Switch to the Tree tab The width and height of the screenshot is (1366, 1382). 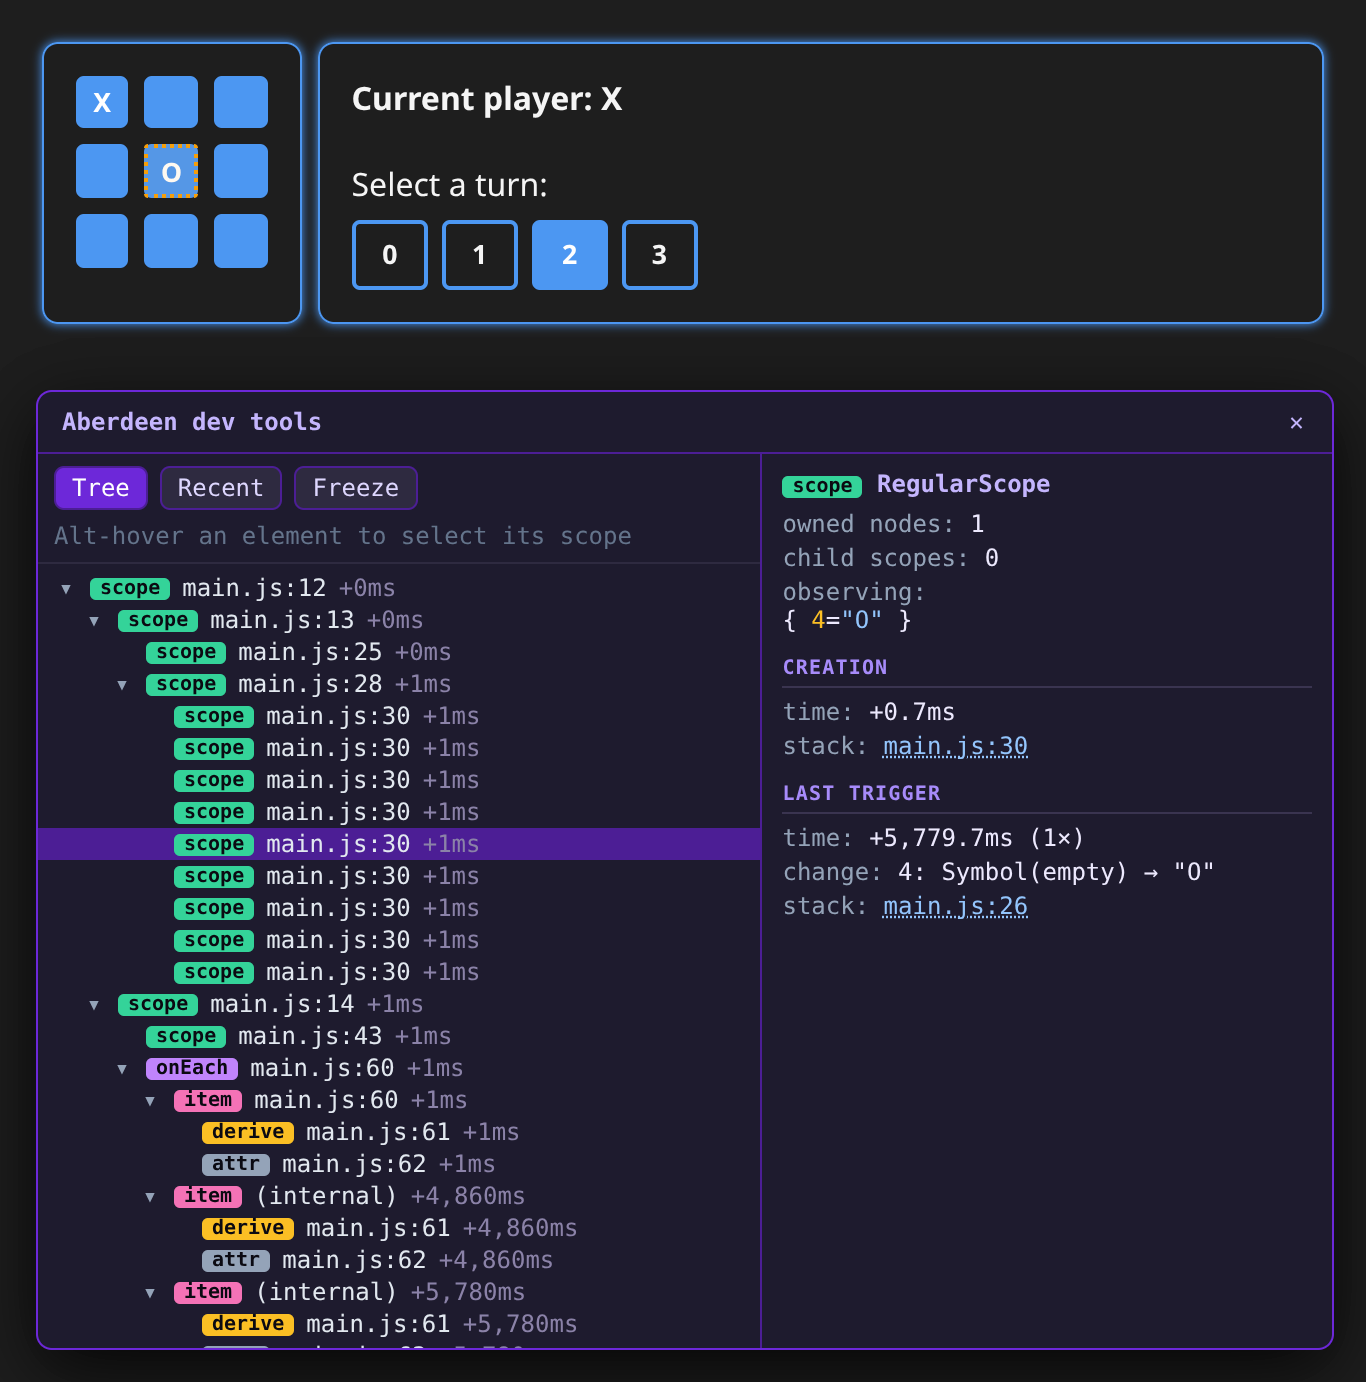pos(101,488)
